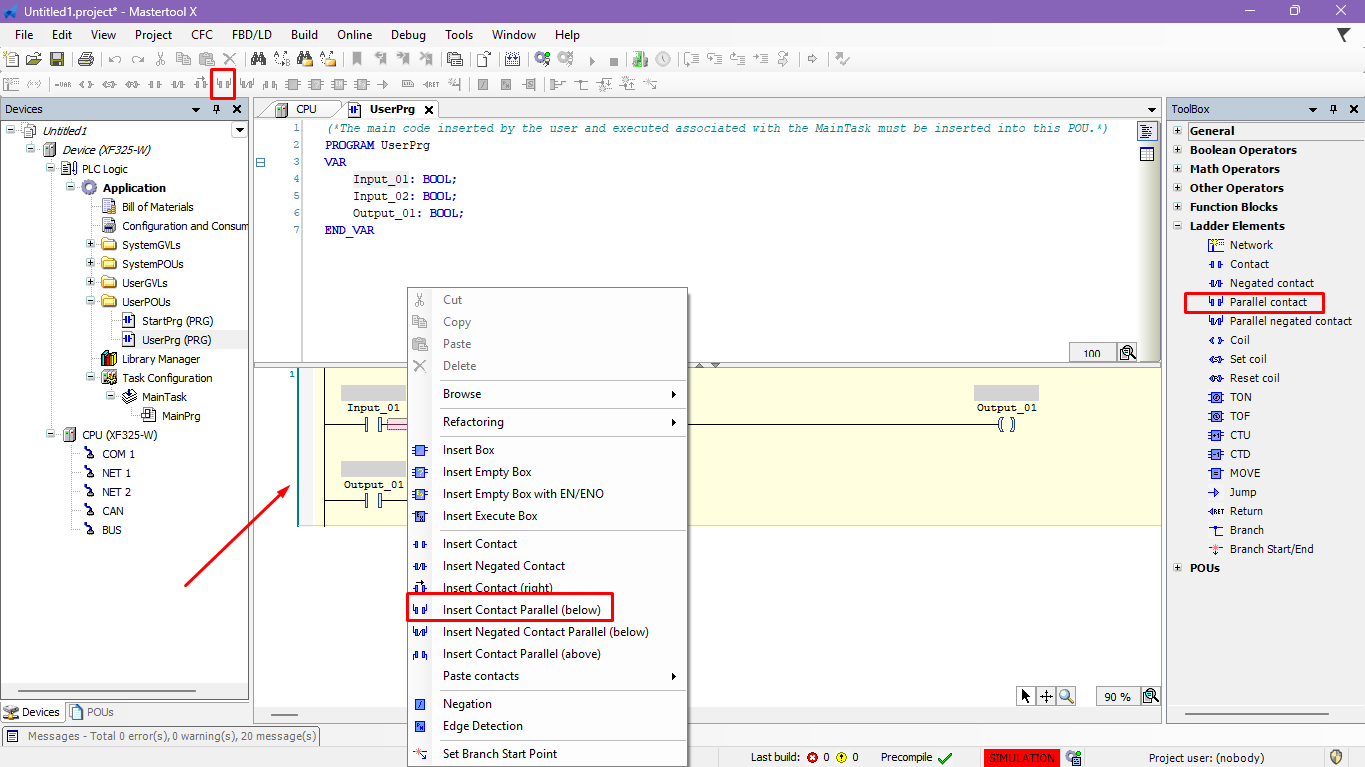Select the magnifier zoom tool in the editor
Viewport: 1365px width, 767px height.
pyautogui.click(x=1066, y=696)
